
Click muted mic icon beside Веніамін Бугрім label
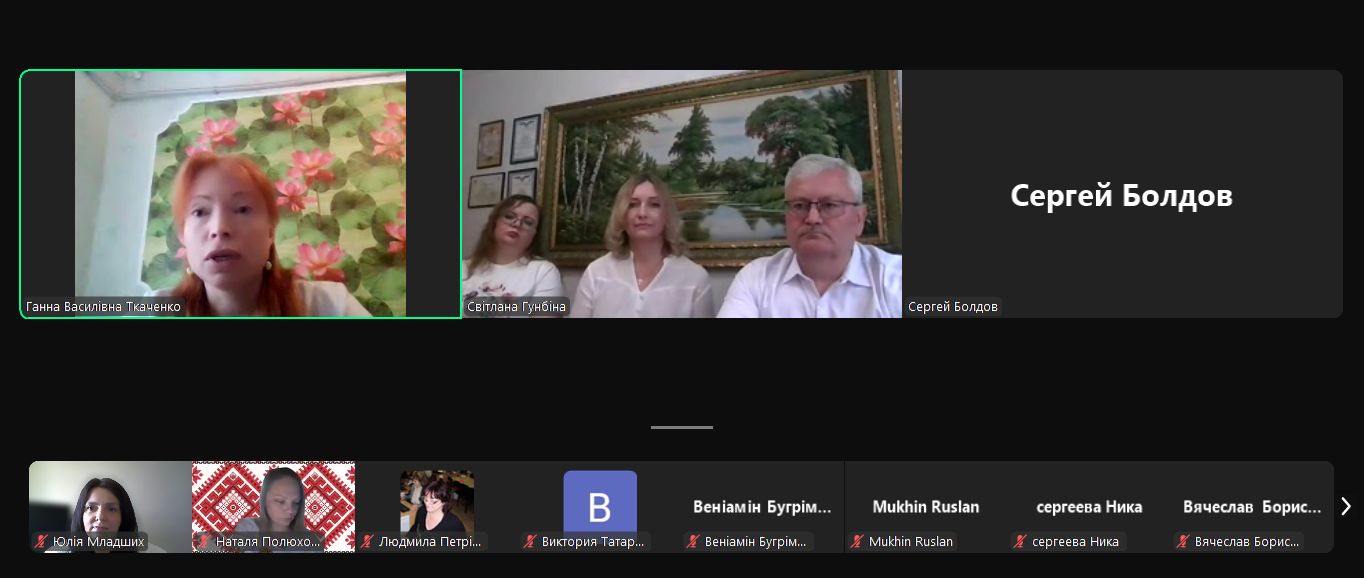[694, 542]
